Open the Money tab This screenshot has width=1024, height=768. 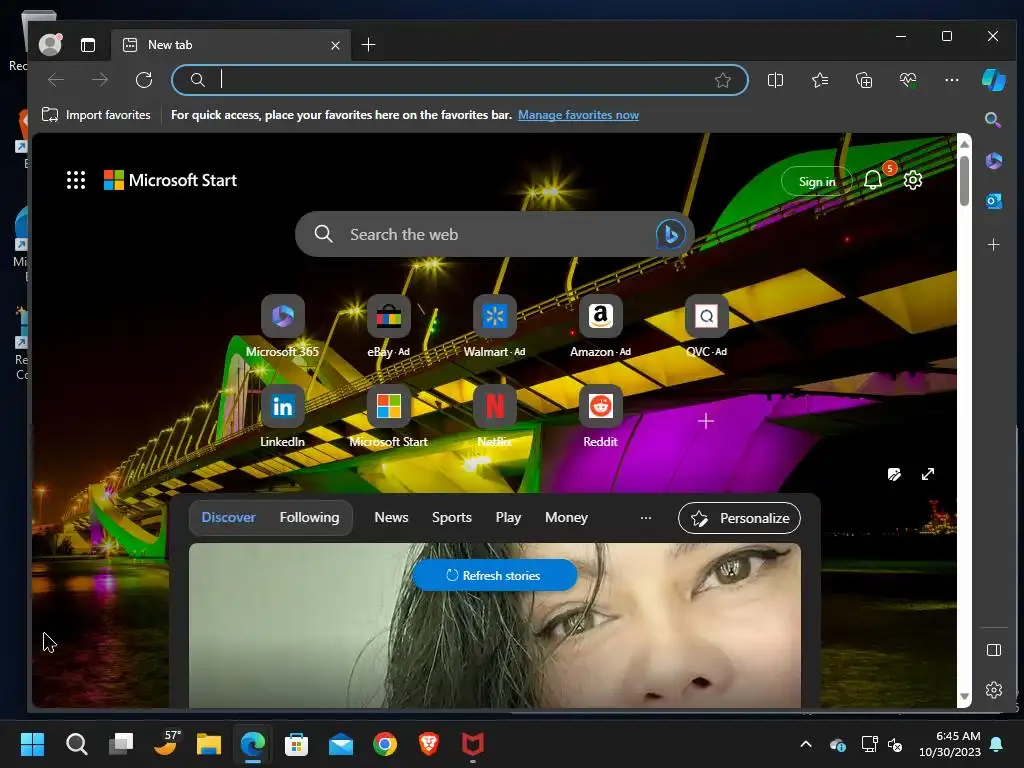coord(566,517)
